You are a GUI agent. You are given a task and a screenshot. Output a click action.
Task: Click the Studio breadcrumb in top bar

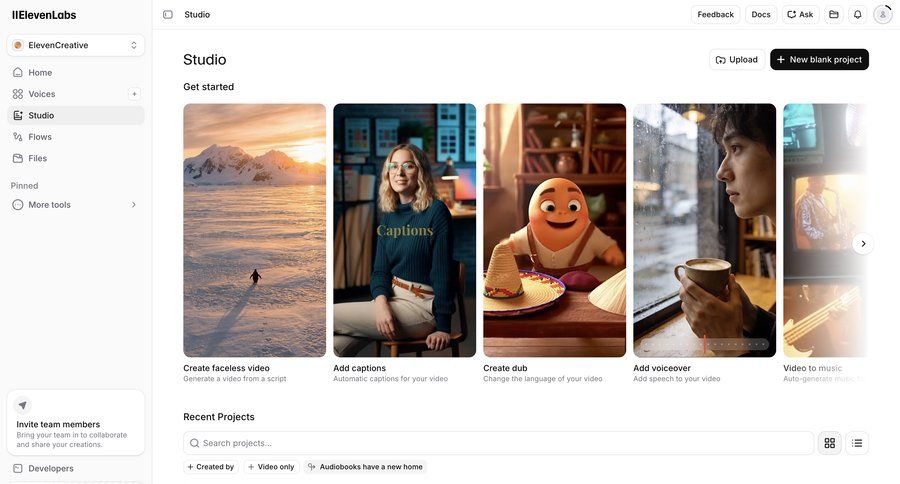pos(197,14)
